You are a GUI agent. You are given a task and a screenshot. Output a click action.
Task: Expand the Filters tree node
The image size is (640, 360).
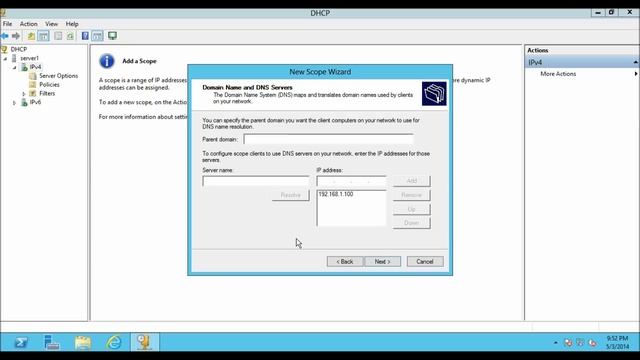[x=24, y=94]
